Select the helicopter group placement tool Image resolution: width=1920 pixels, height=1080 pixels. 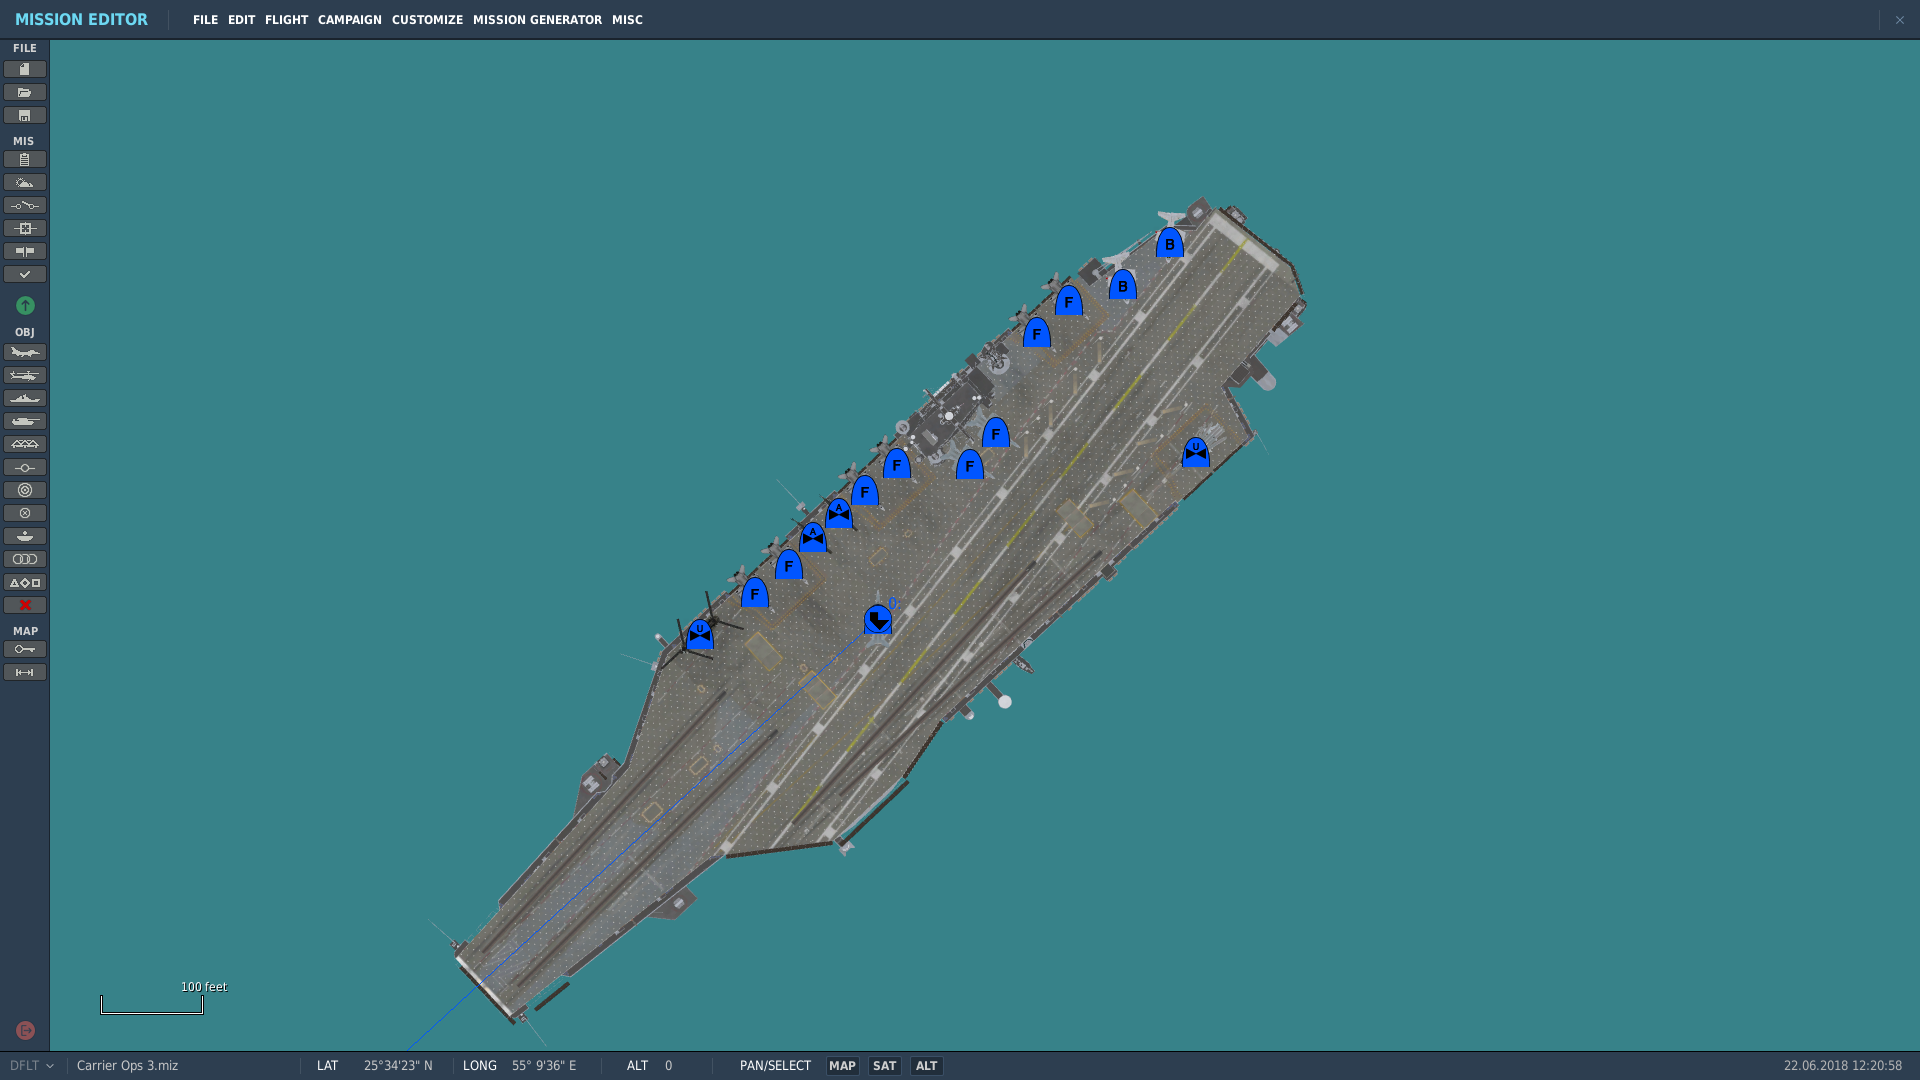25,375
